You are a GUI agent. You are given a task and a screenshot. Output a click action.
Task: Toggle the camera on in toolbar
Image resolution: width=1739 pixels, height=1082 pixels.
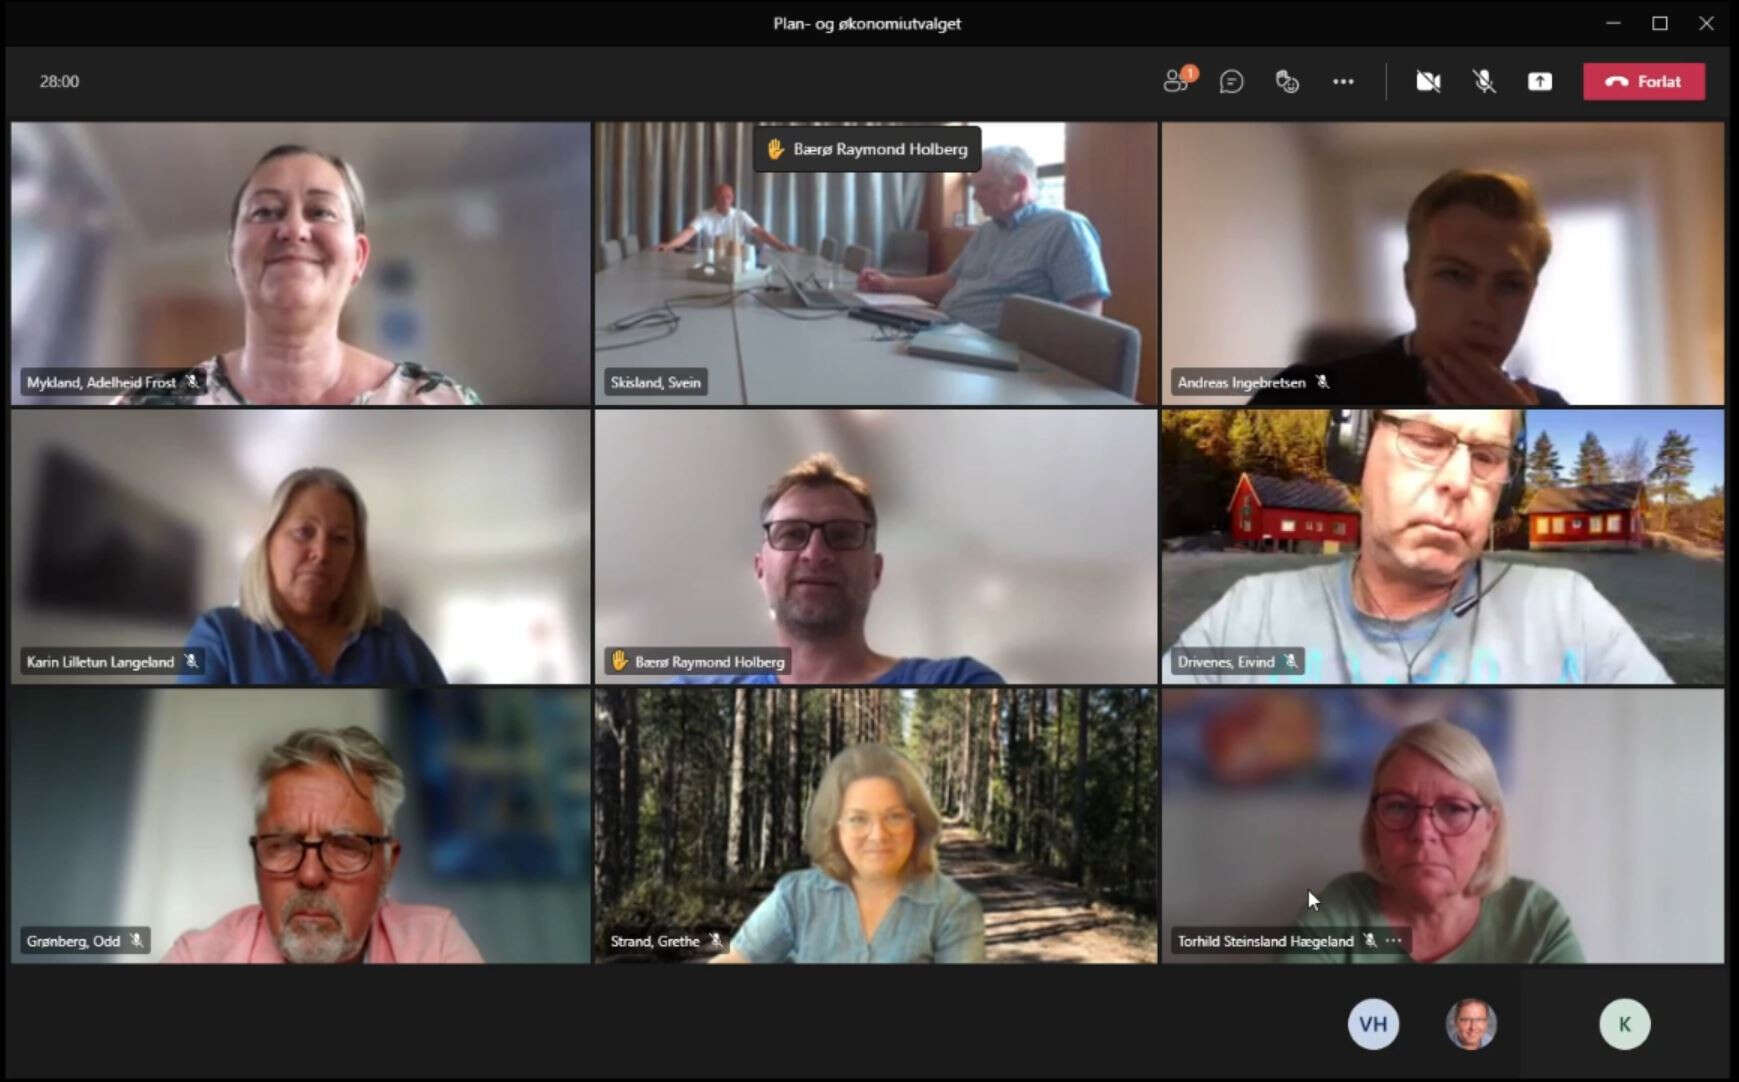1428,82
